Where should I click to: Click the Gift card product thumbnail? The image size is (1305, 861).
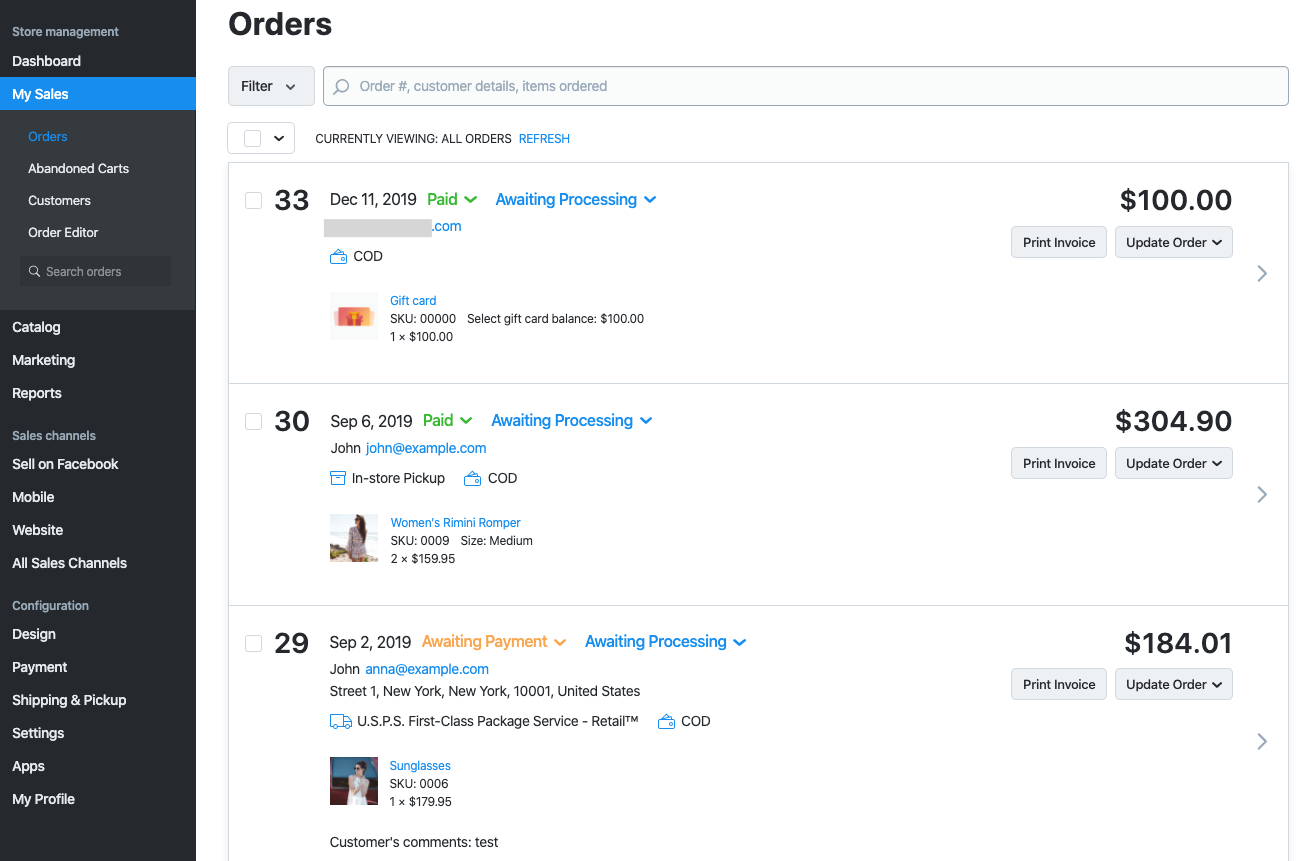pos(354,316)
